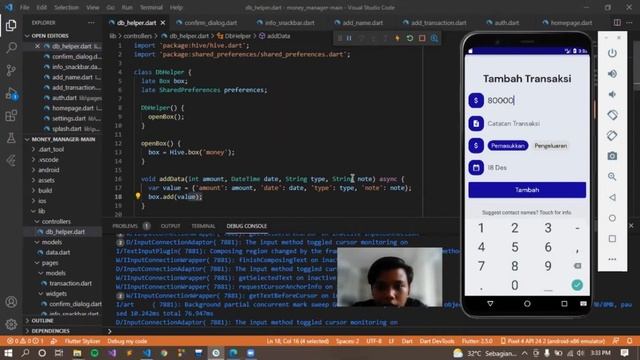Tap keyboard backspace key on emulator

577,266
